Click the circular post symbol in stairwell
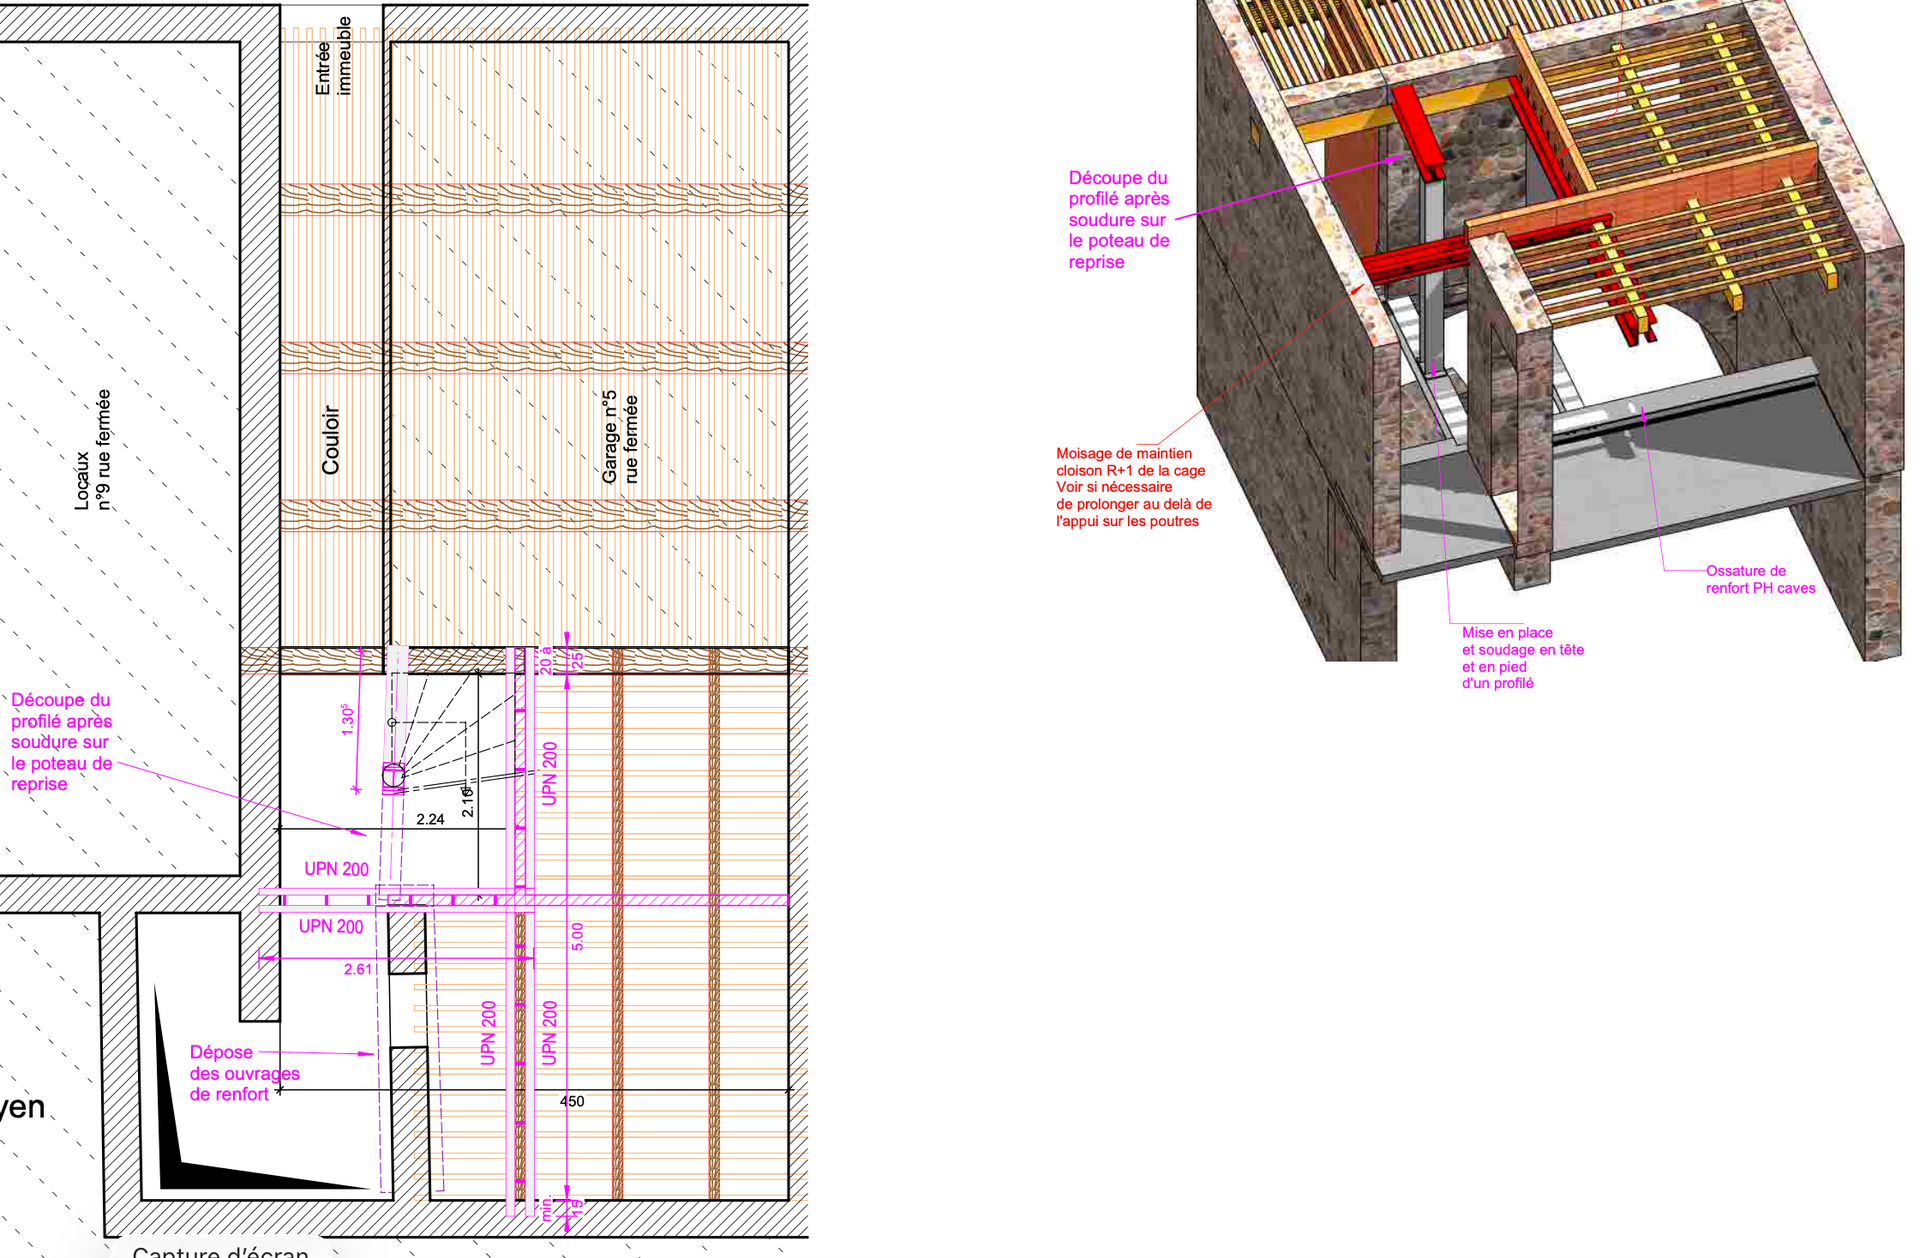The image size is (1920, 1258). [x=393, y=775]
